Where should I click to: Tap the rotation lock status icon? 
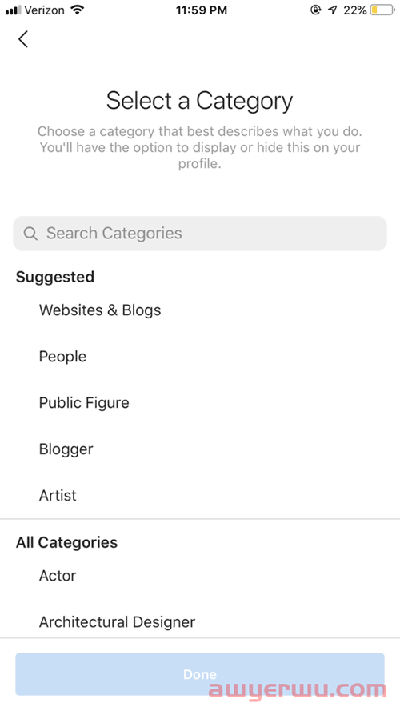(x=315, y=10)
